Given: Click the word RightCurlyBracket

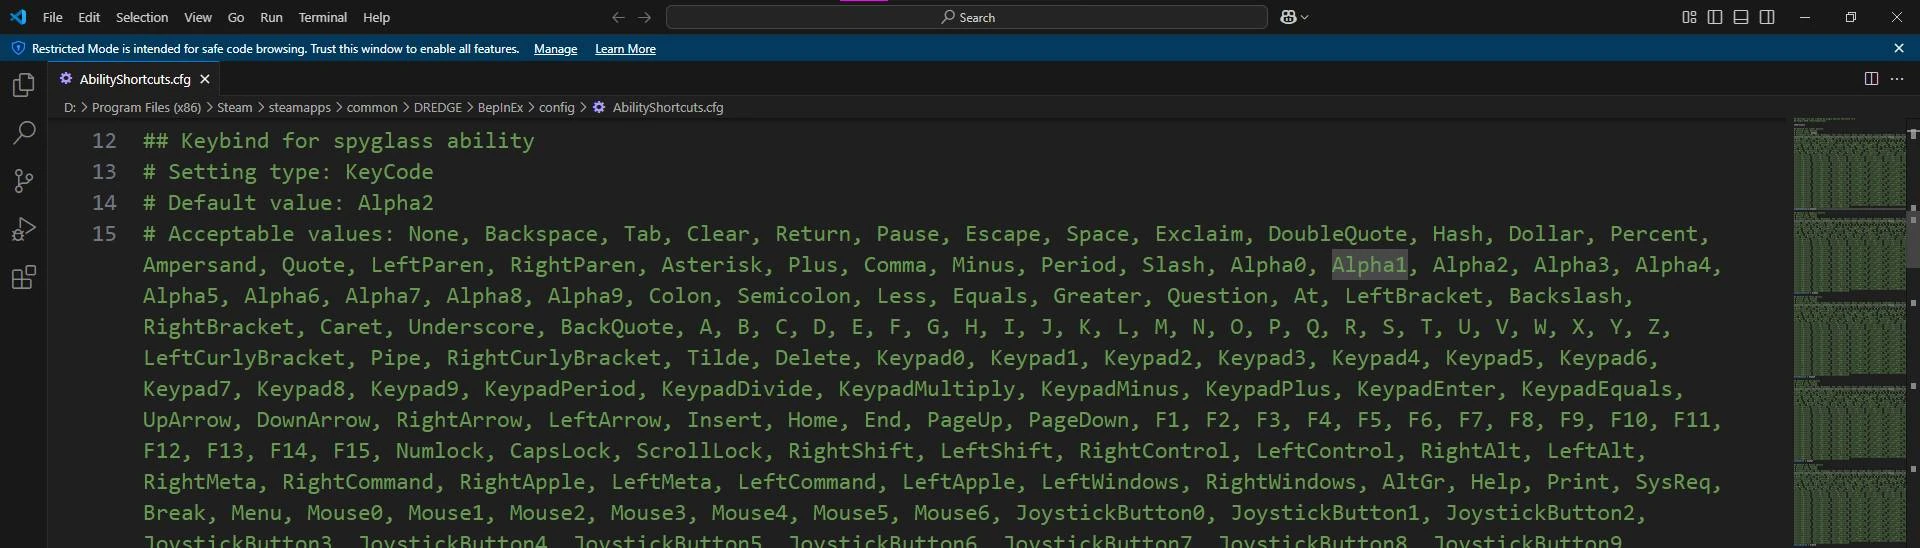Looking at the screenshot, I should click(553, 358).
